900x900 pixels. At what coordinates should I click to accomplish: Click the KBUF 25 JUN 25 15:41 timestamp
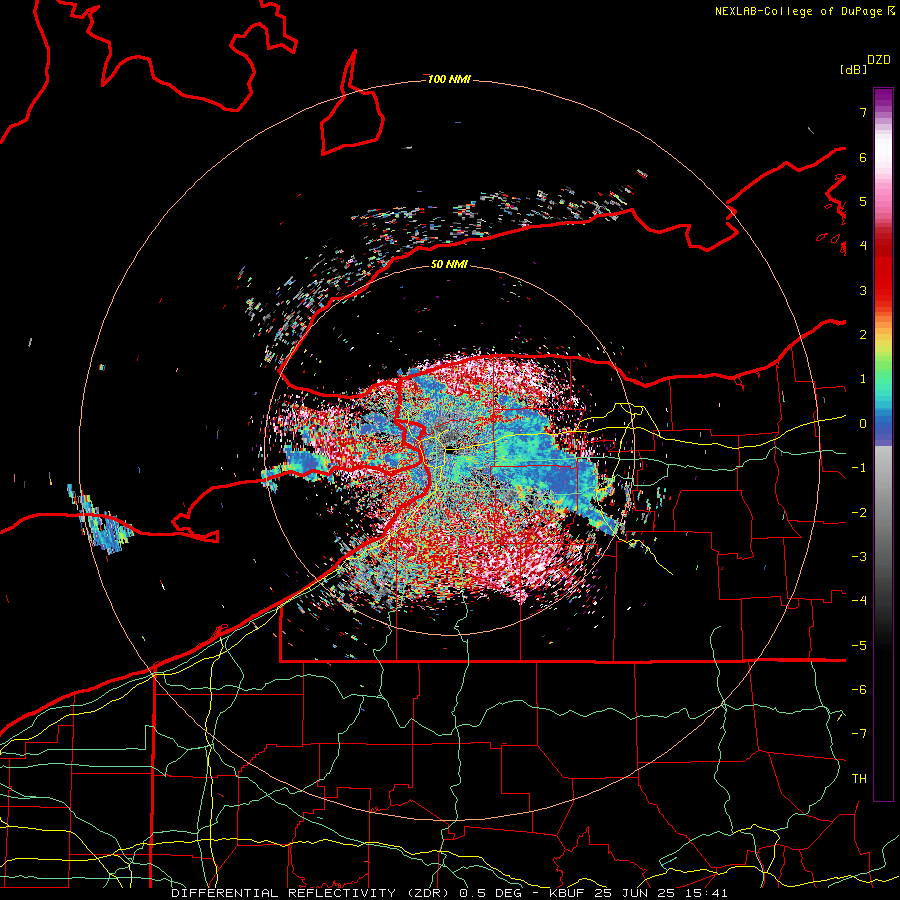[638, 893]
